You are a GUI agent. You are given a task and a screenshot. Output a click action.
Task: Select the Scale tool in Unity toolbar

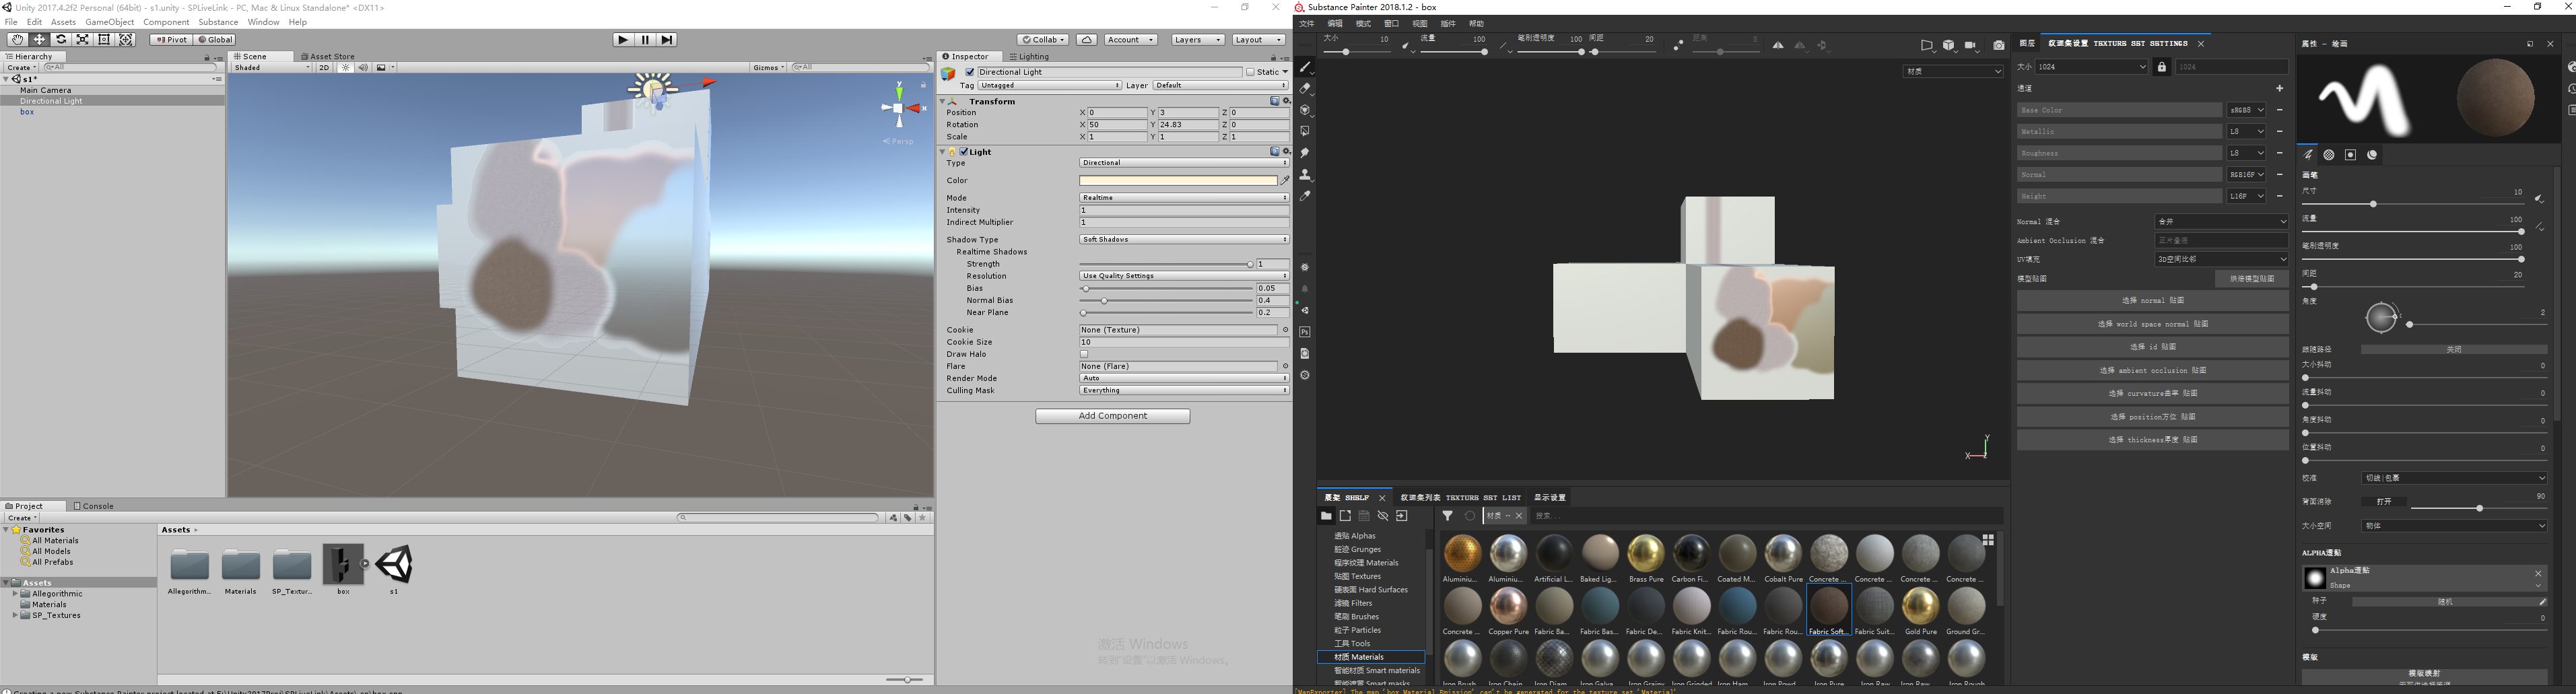coord(82,39)
